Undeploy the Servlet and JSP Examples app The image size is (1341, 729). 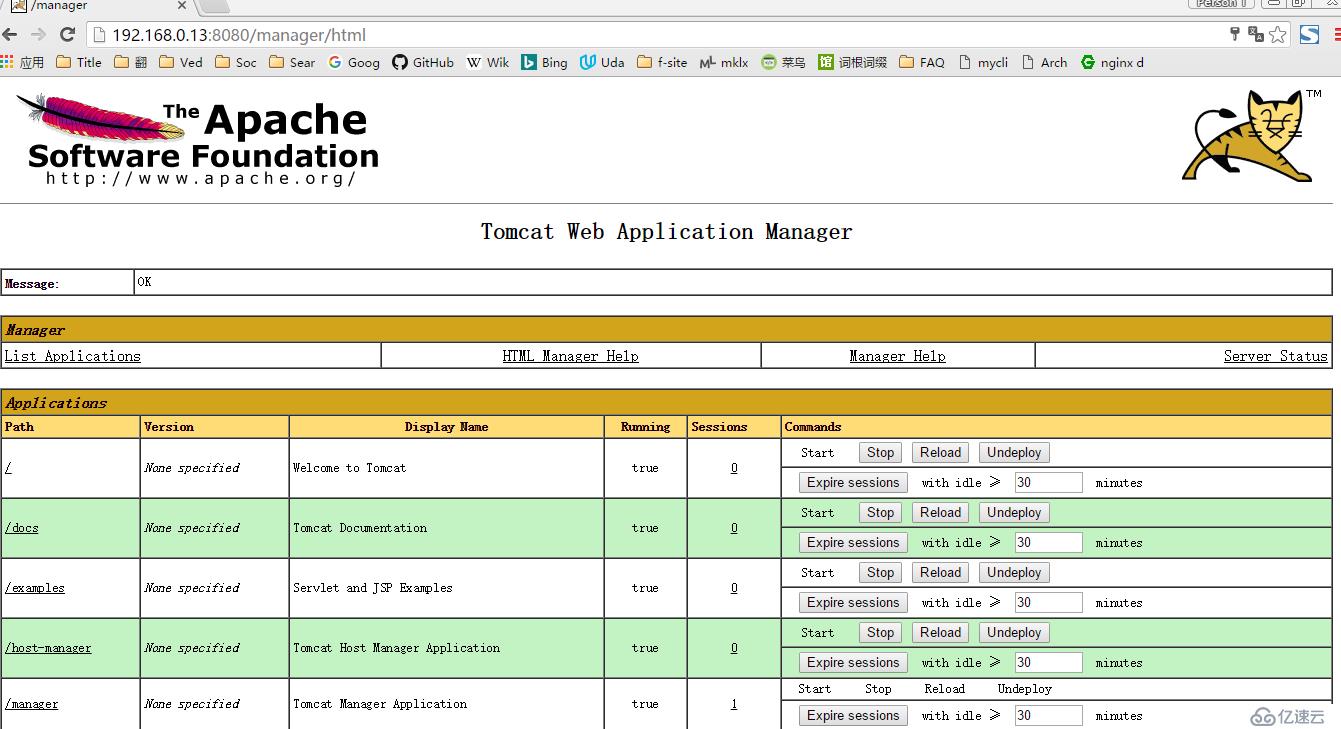click(1014, 573)
